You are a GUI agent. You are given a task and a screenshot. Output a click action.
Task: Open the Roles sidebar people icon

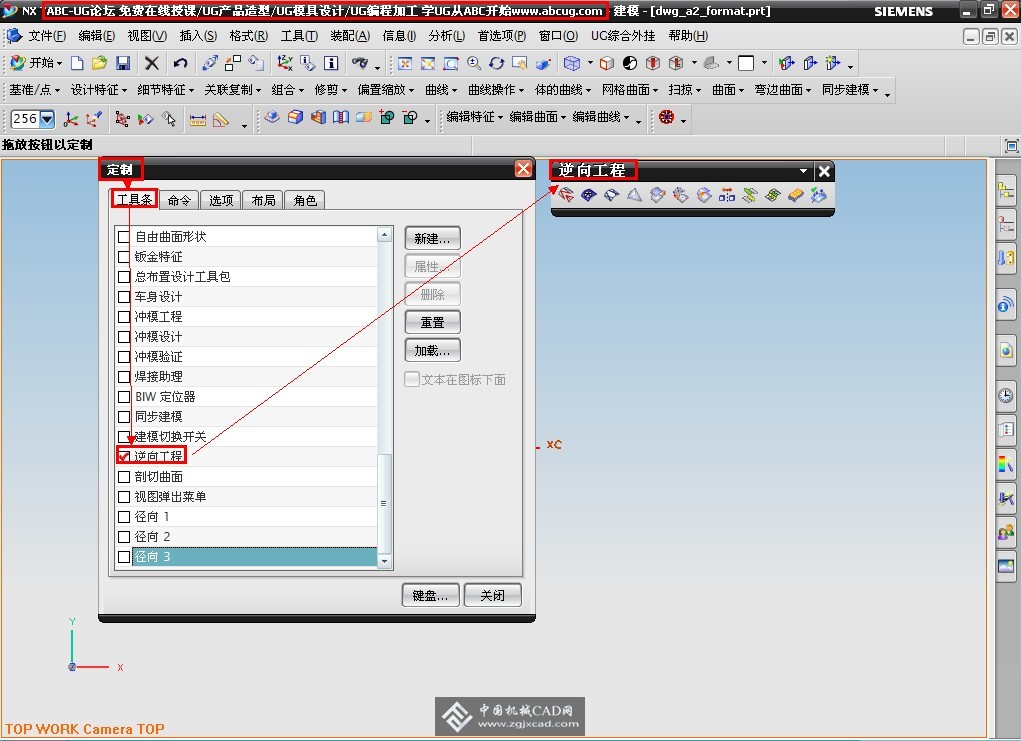[x=1006, y=532]
